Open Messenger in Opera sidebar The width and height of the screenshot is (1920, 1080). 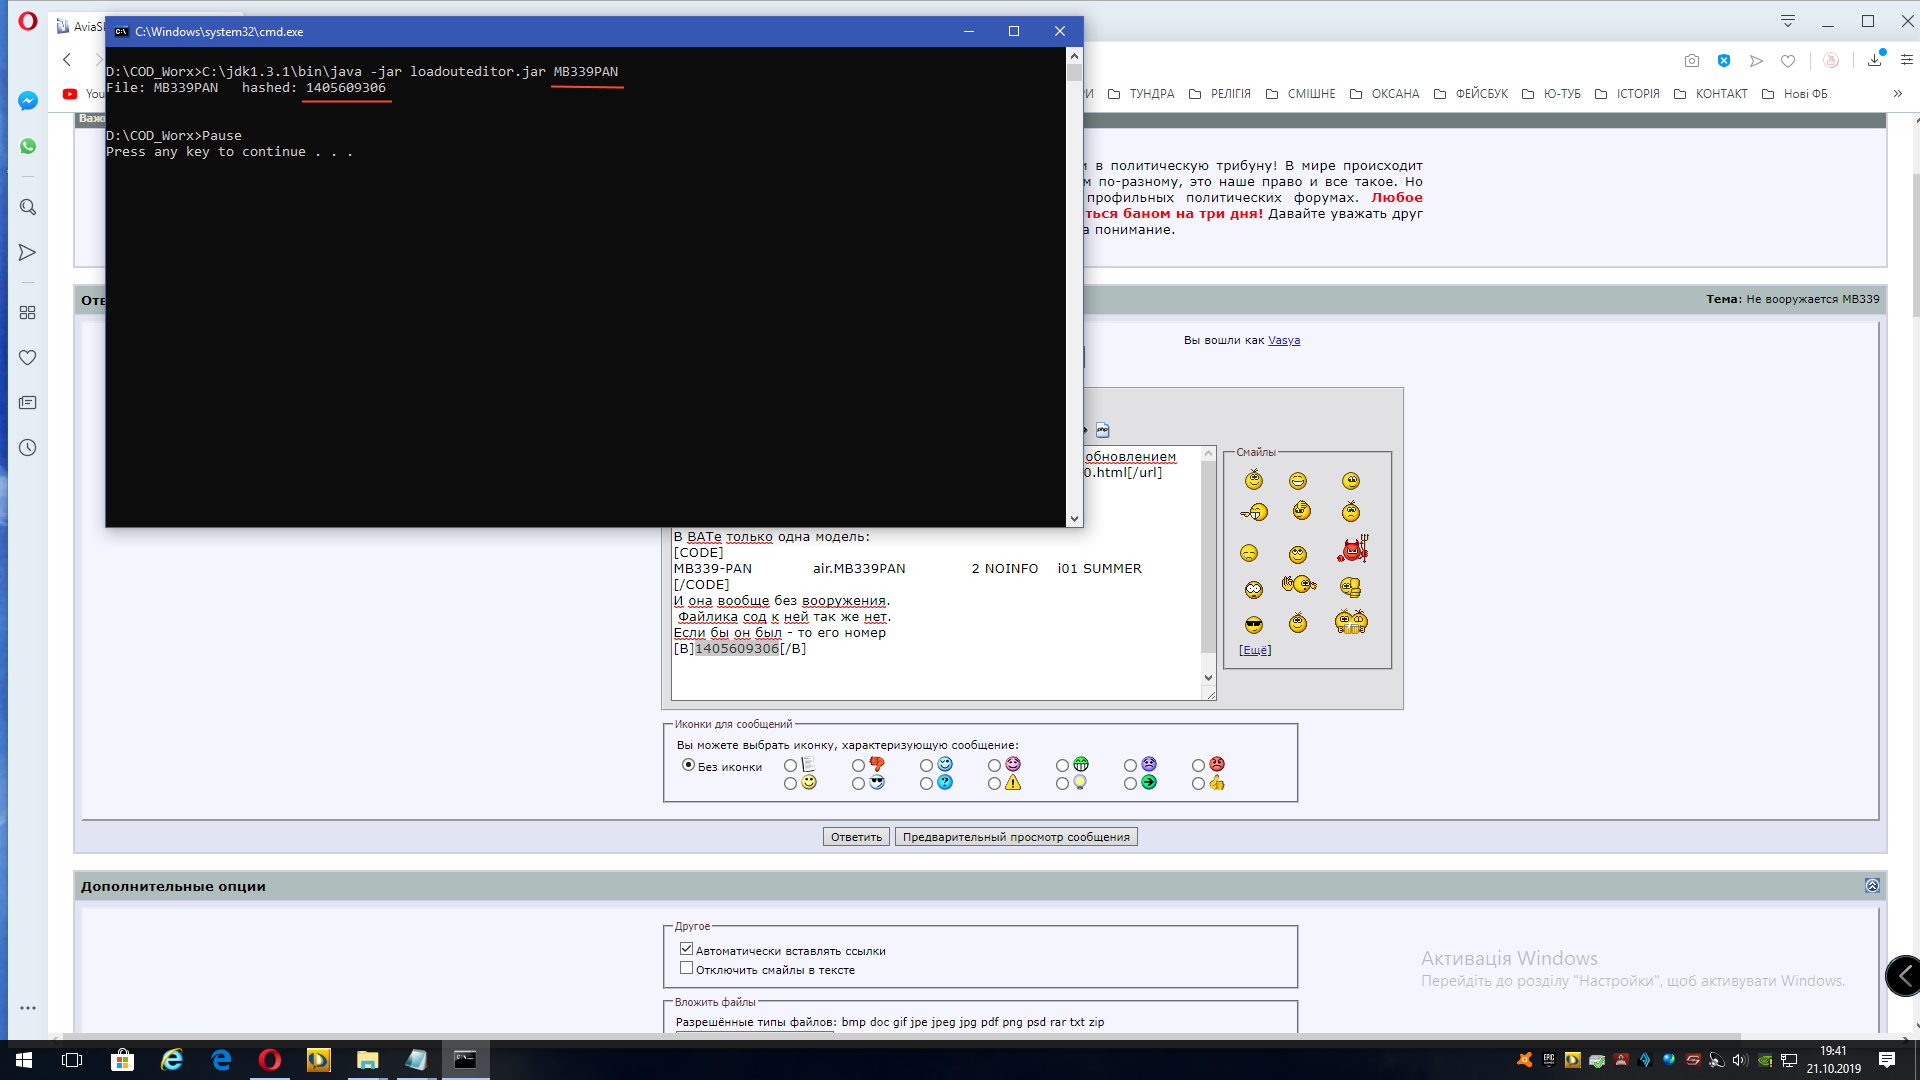coord(28,101)
